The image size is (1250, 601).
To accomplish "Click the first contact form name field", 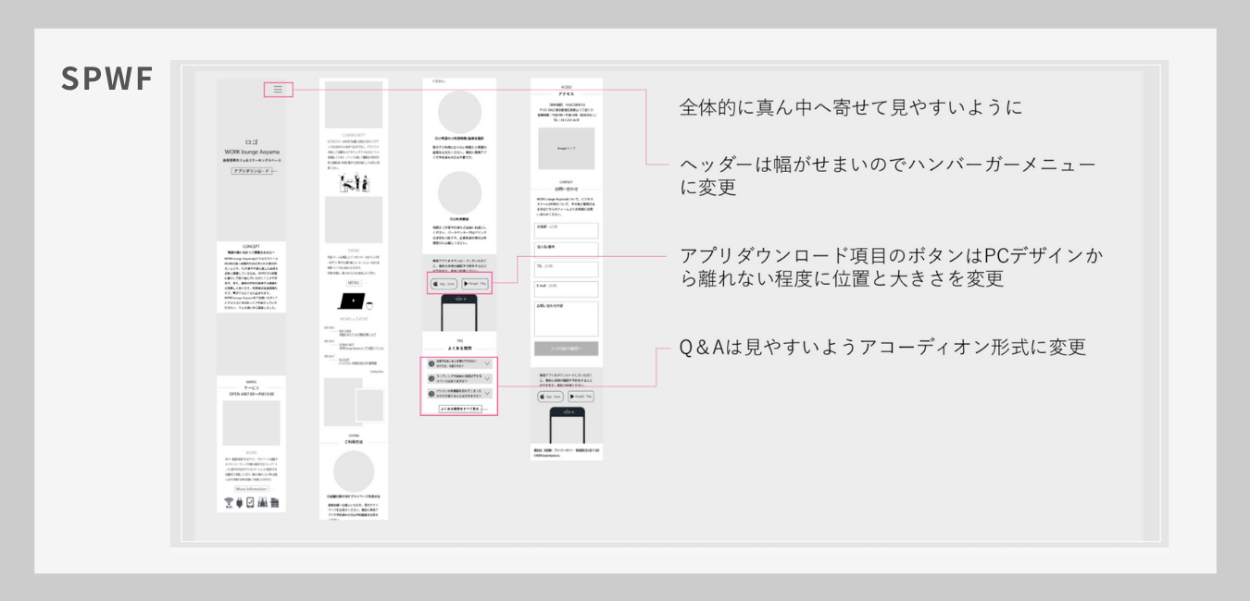I will pyautogui.click(x=566, y=228).
